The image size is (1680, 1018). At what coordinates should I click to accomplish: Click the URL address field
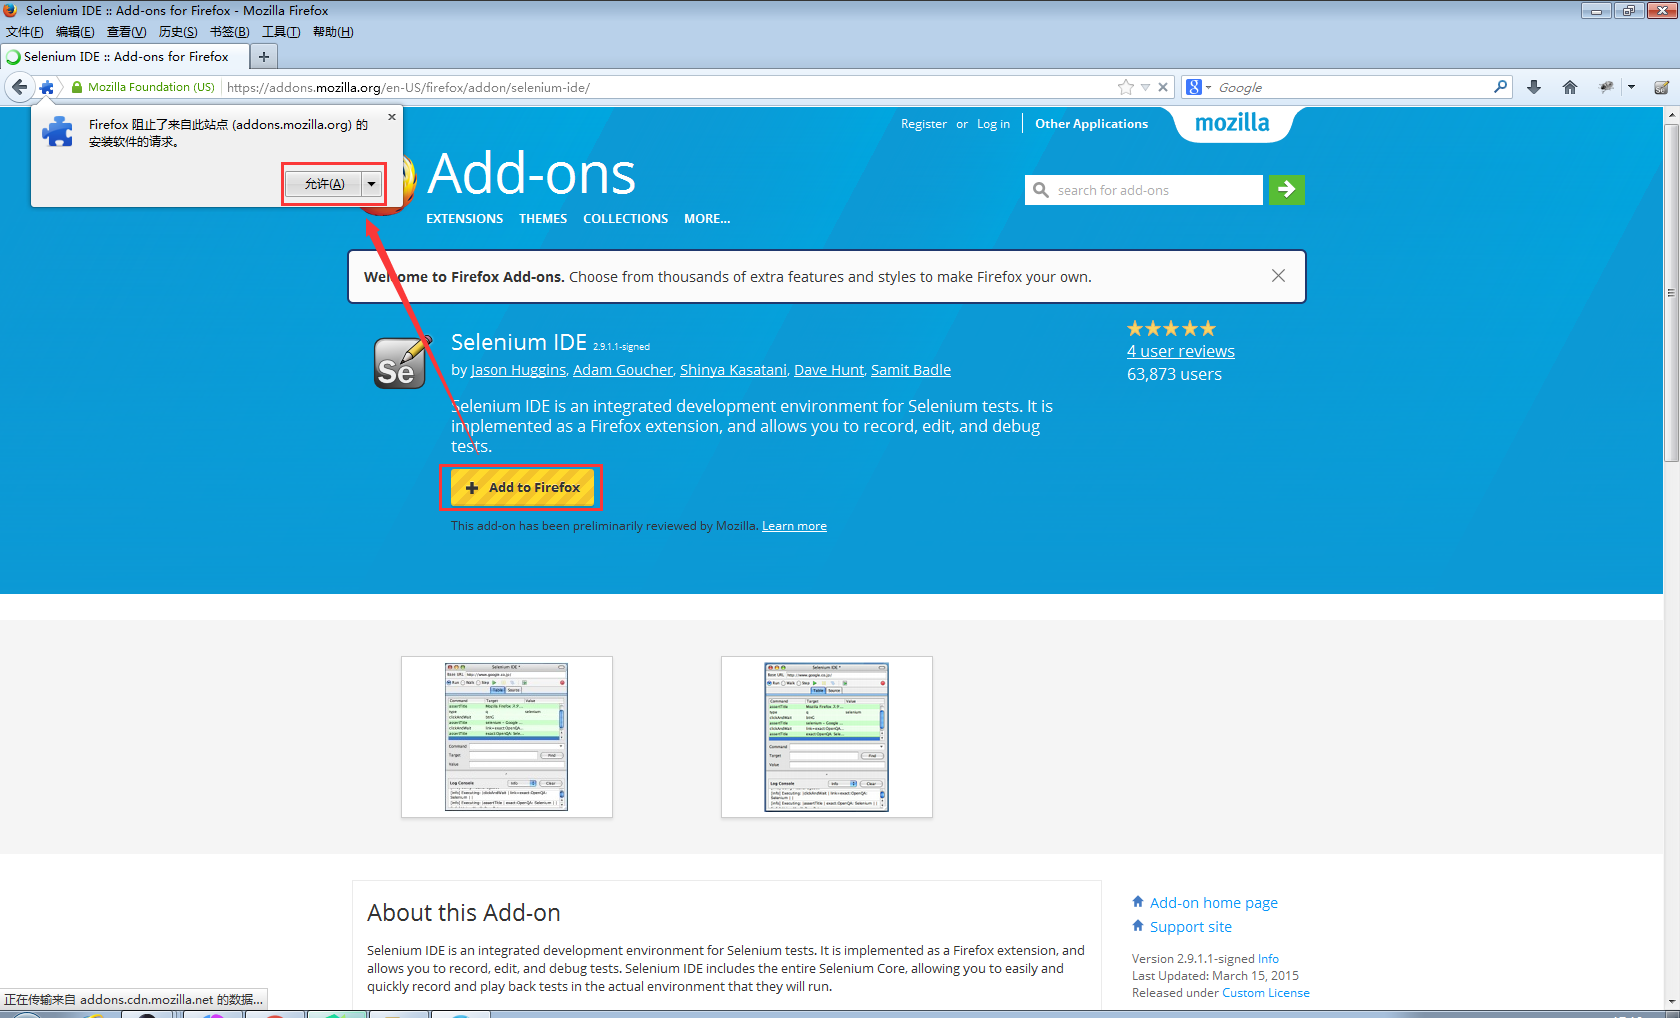pyautogui.click(x=668, y=87)
